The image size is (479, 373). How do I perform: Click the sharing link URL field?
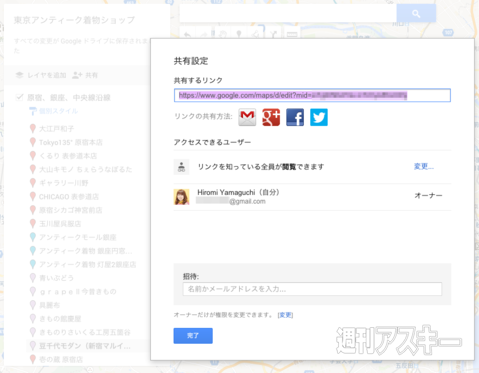coord(312,95)
